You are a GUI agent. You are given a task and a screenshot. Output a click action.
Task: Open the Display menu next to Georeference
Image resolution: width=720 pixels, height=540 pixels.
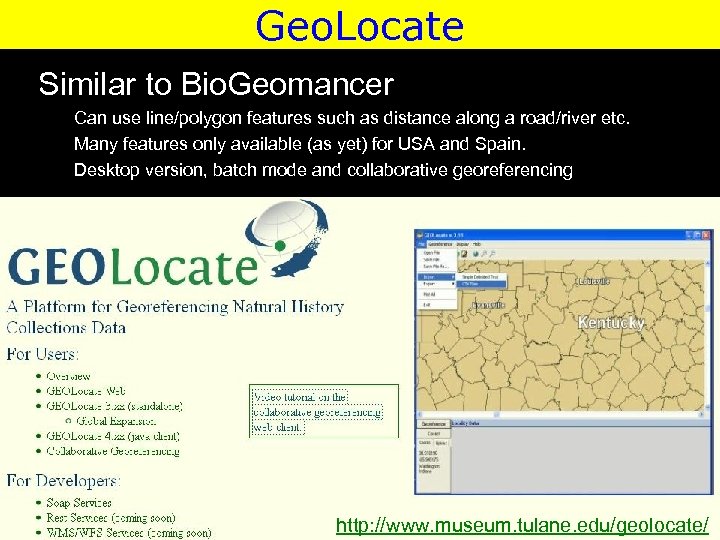click(x=462, y=244)
